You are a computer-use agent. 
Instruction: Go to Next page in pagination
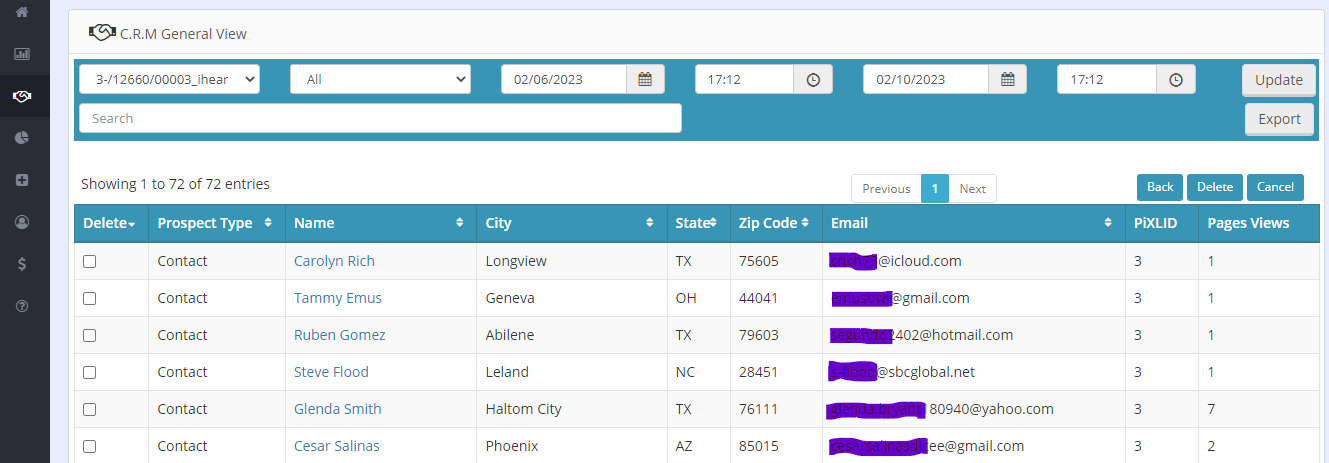pos(972,189)
